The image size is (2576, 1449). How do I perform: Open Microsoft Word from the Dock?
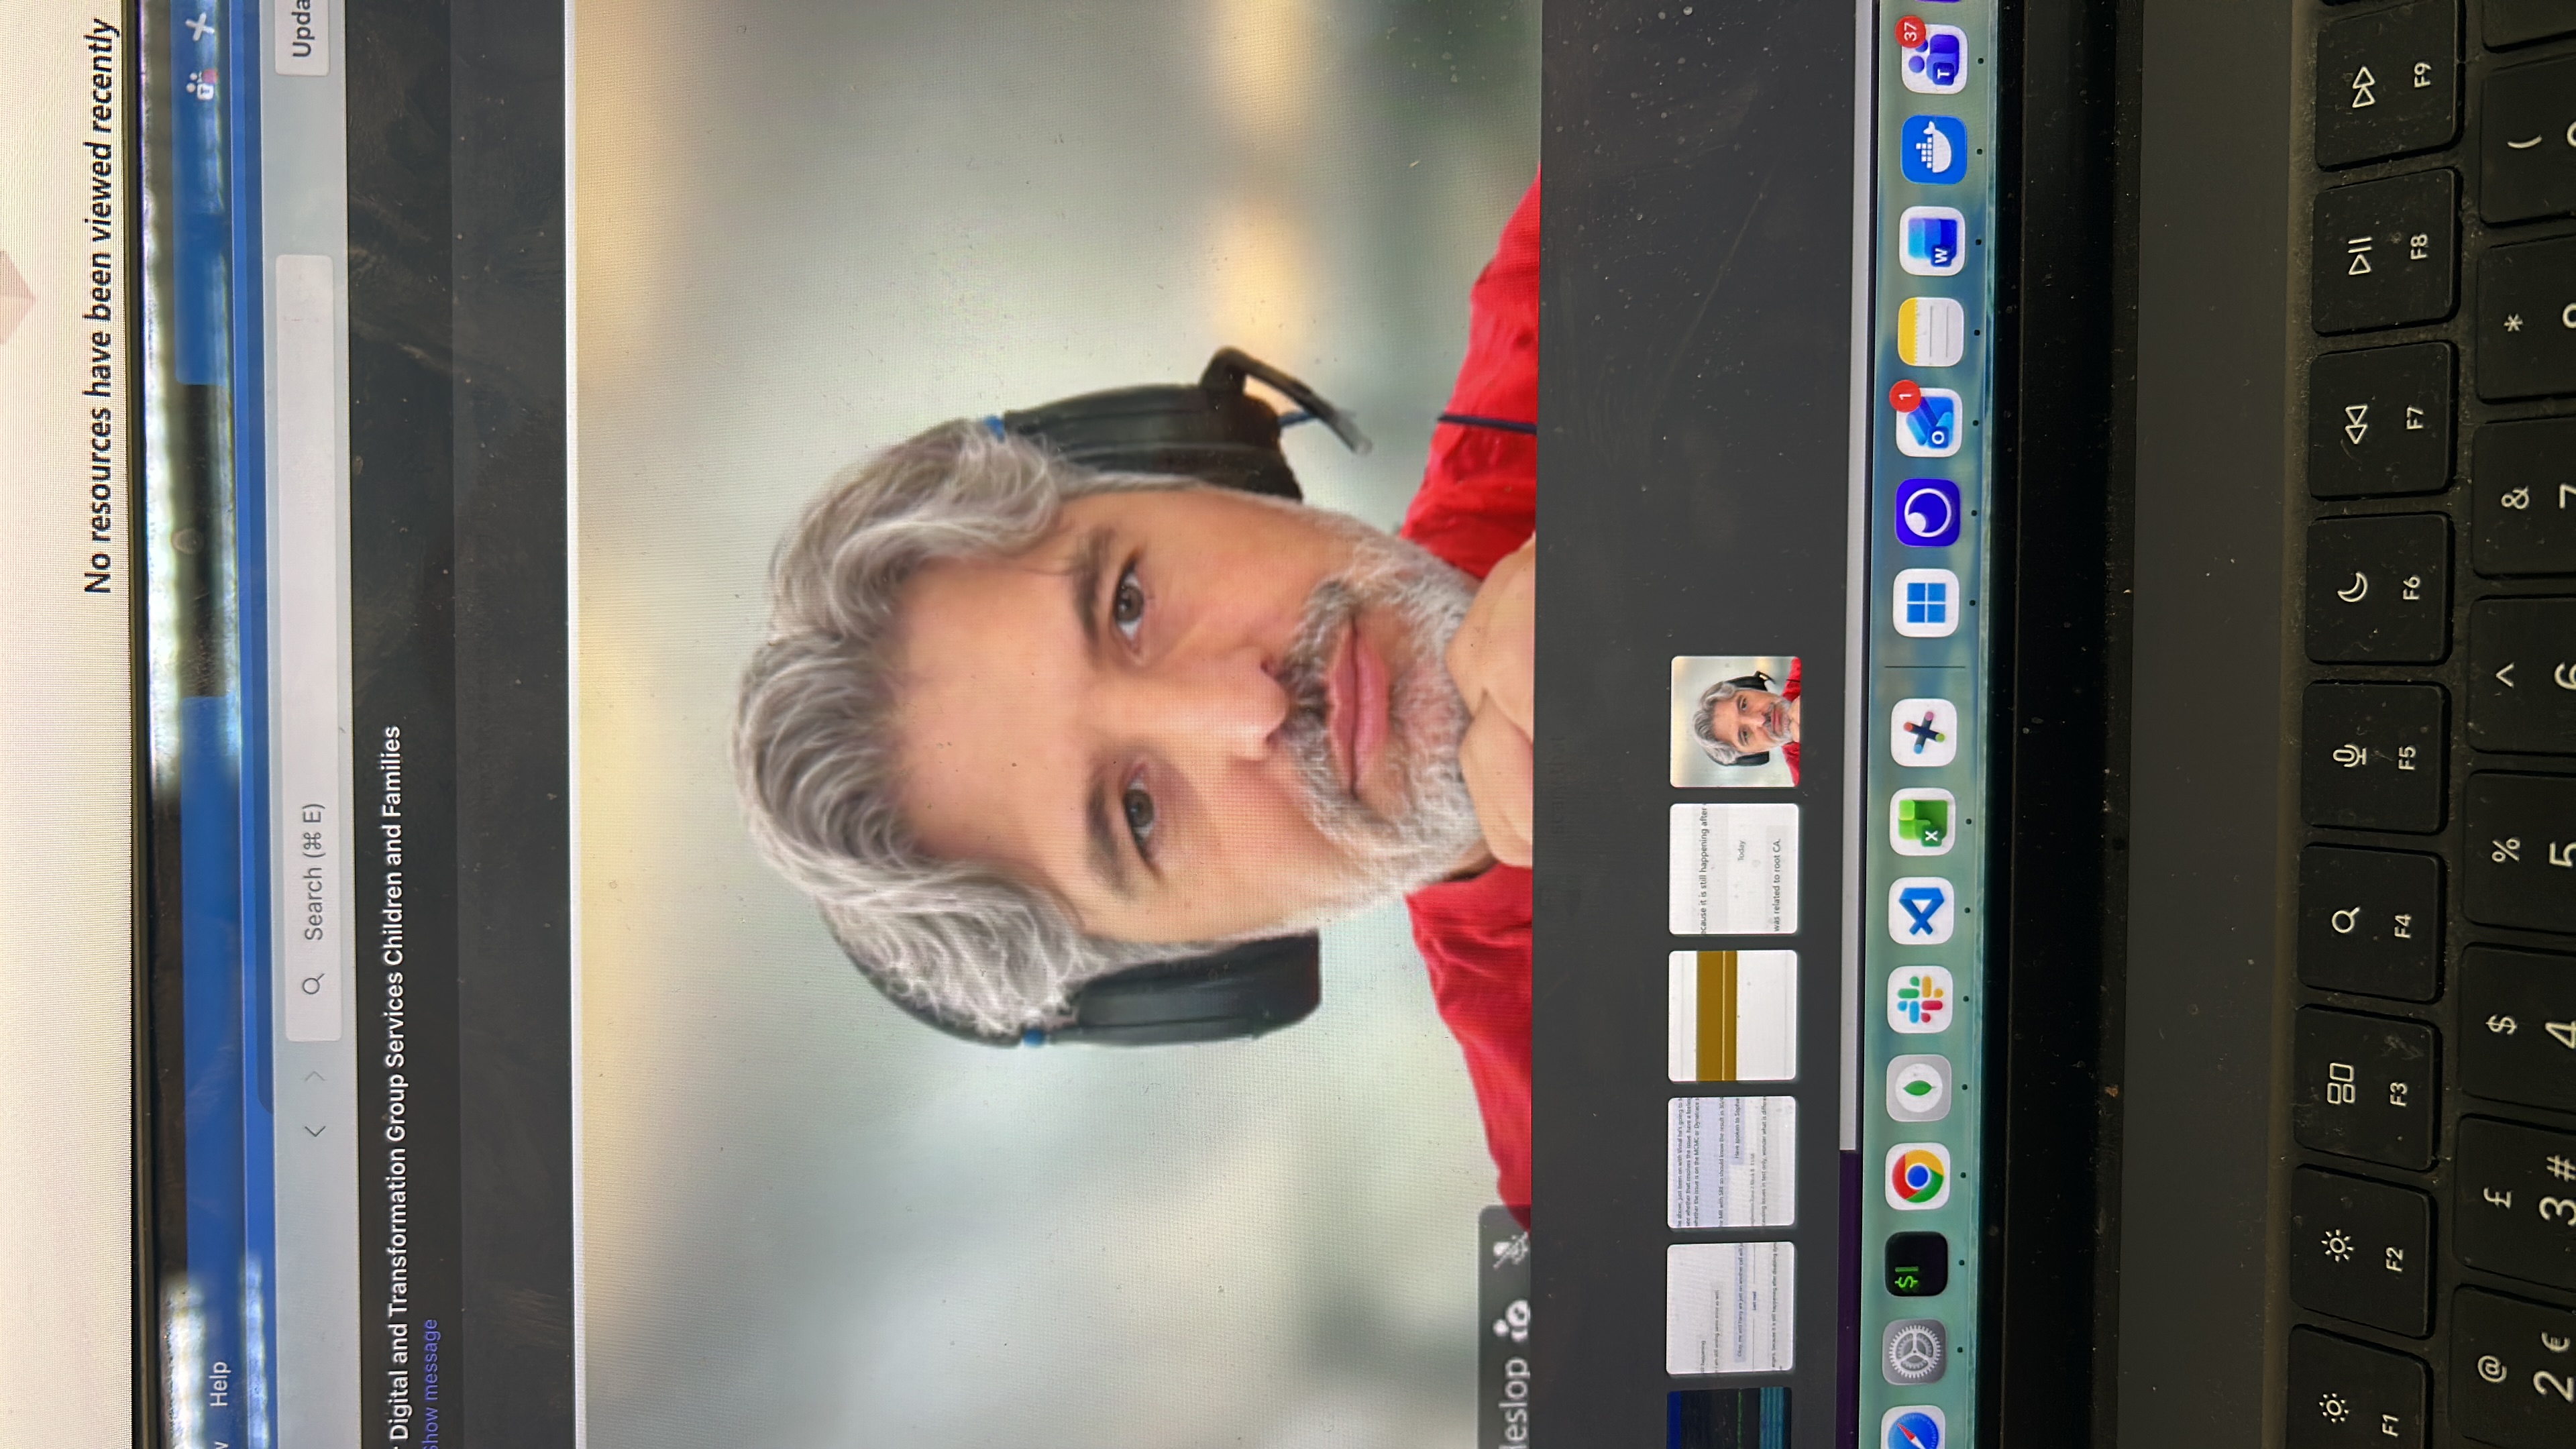1932,241
